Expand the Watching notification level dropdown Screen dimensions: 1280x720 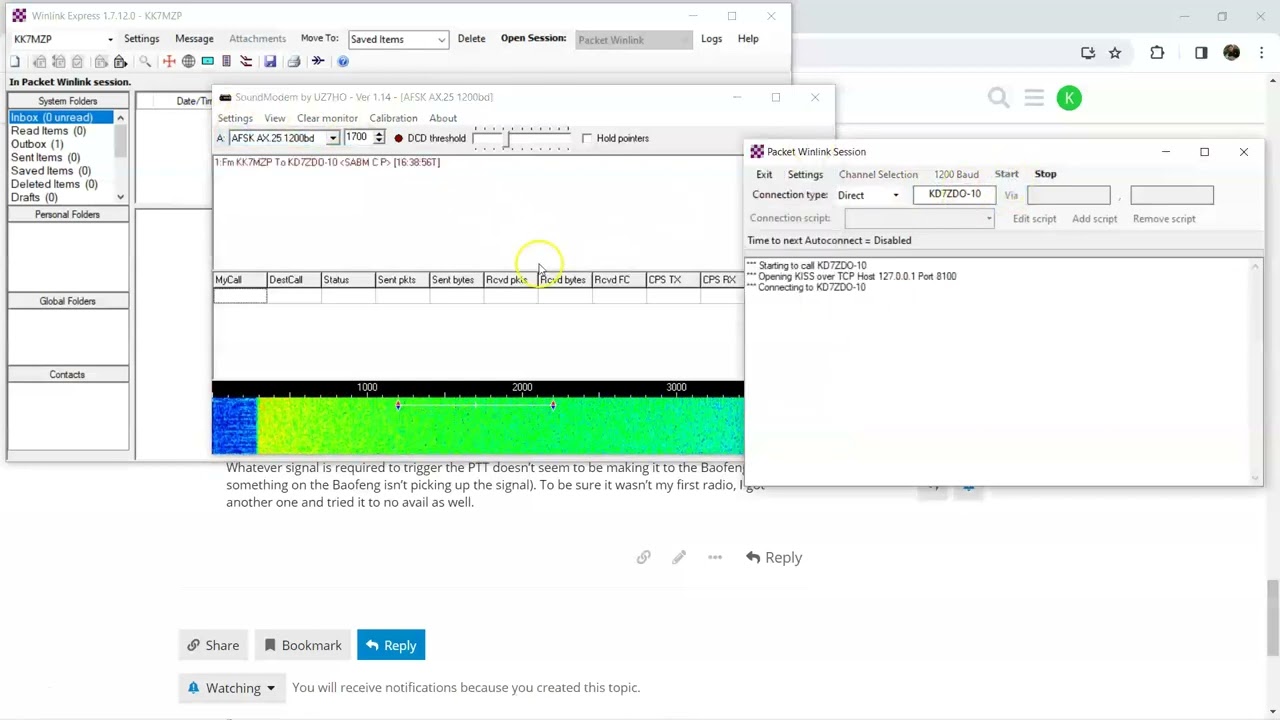(230, 687)
